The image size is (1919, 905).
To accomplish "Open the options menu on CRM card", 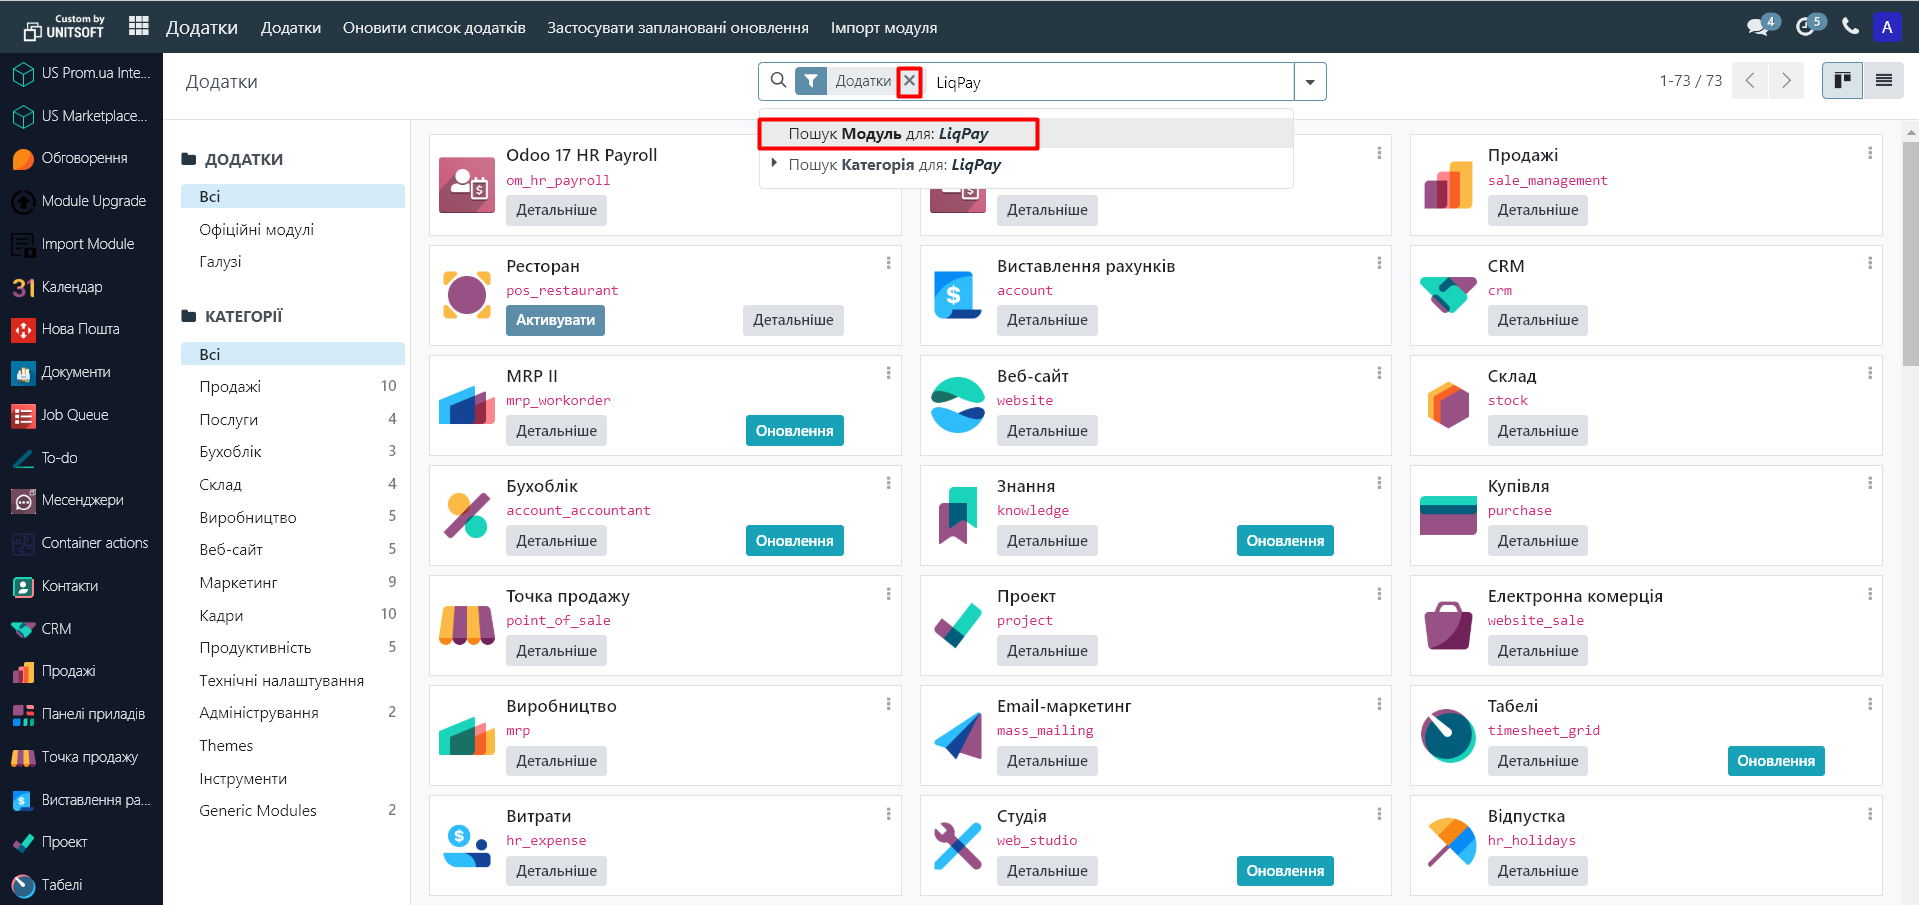I will pos(1869,263).
